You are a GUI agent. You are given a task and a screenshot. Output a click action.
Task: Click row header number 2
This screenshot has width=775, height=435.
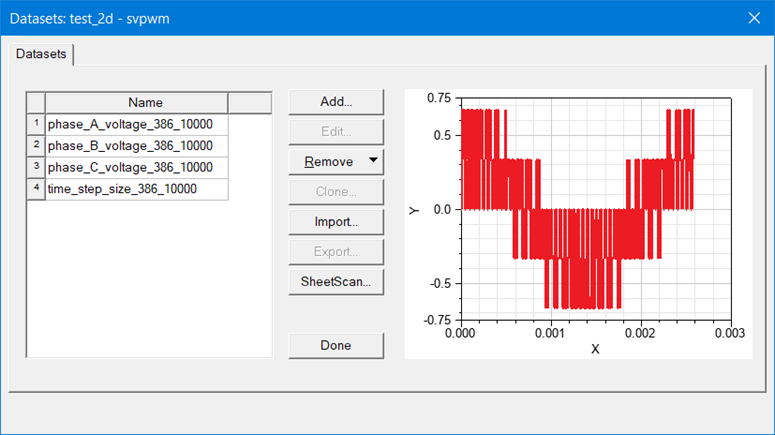click(x=36, y=146)
